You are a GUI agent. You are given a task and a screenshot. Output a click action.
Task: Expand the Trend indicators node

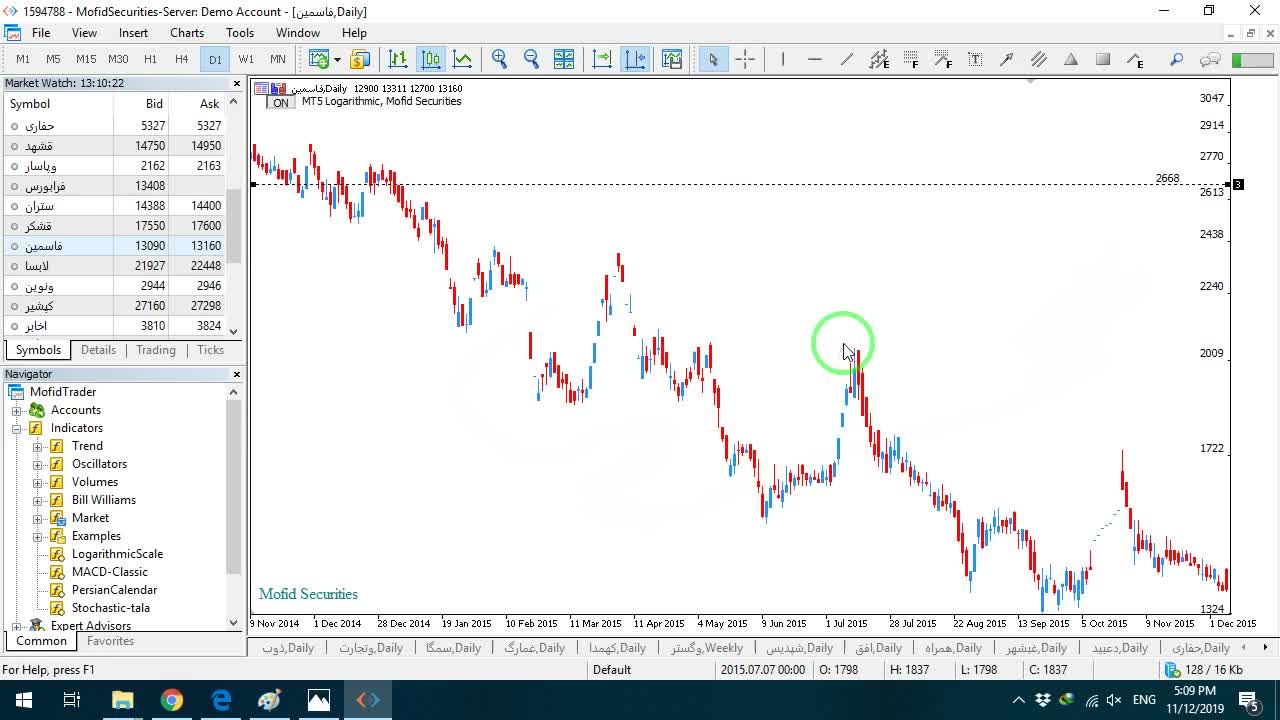point(38,446)
